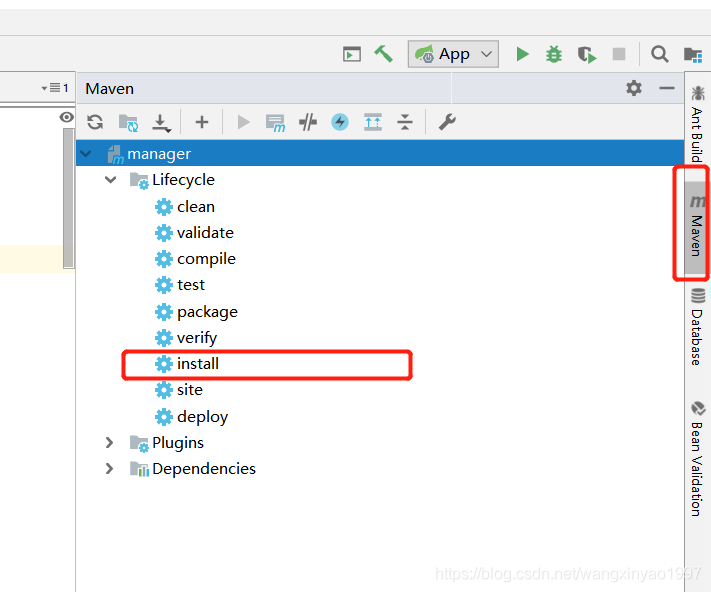Expand the Plugins node

(x=109, y=442)
